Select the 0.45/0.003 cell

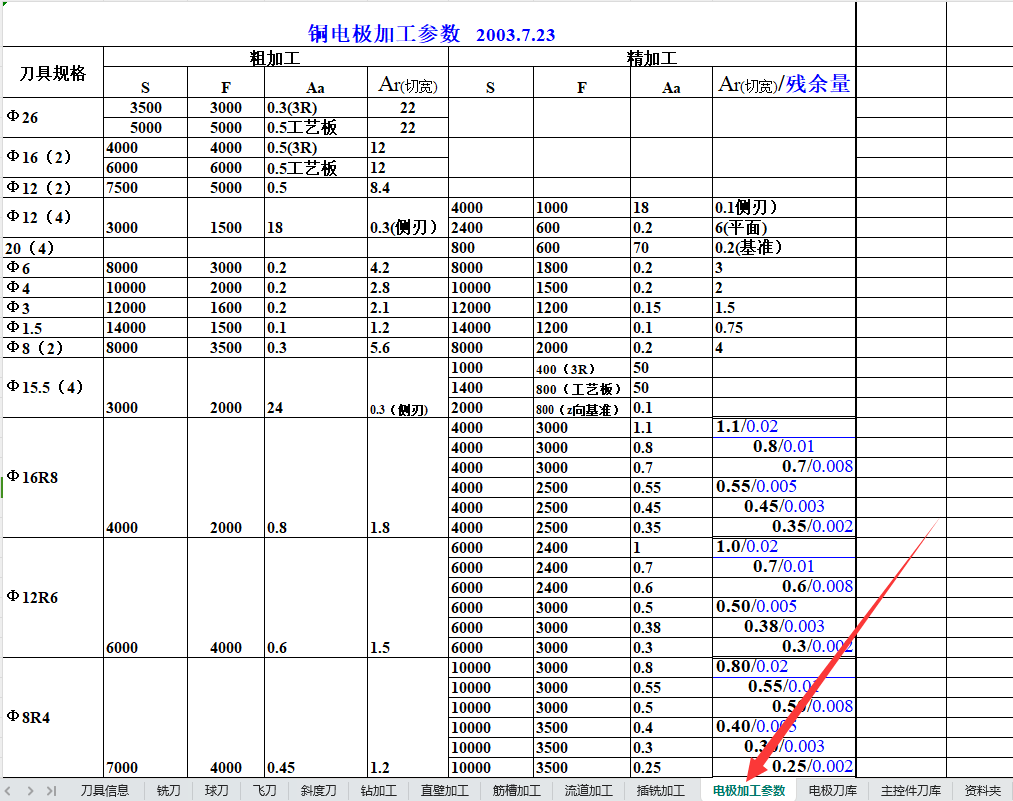784,507
